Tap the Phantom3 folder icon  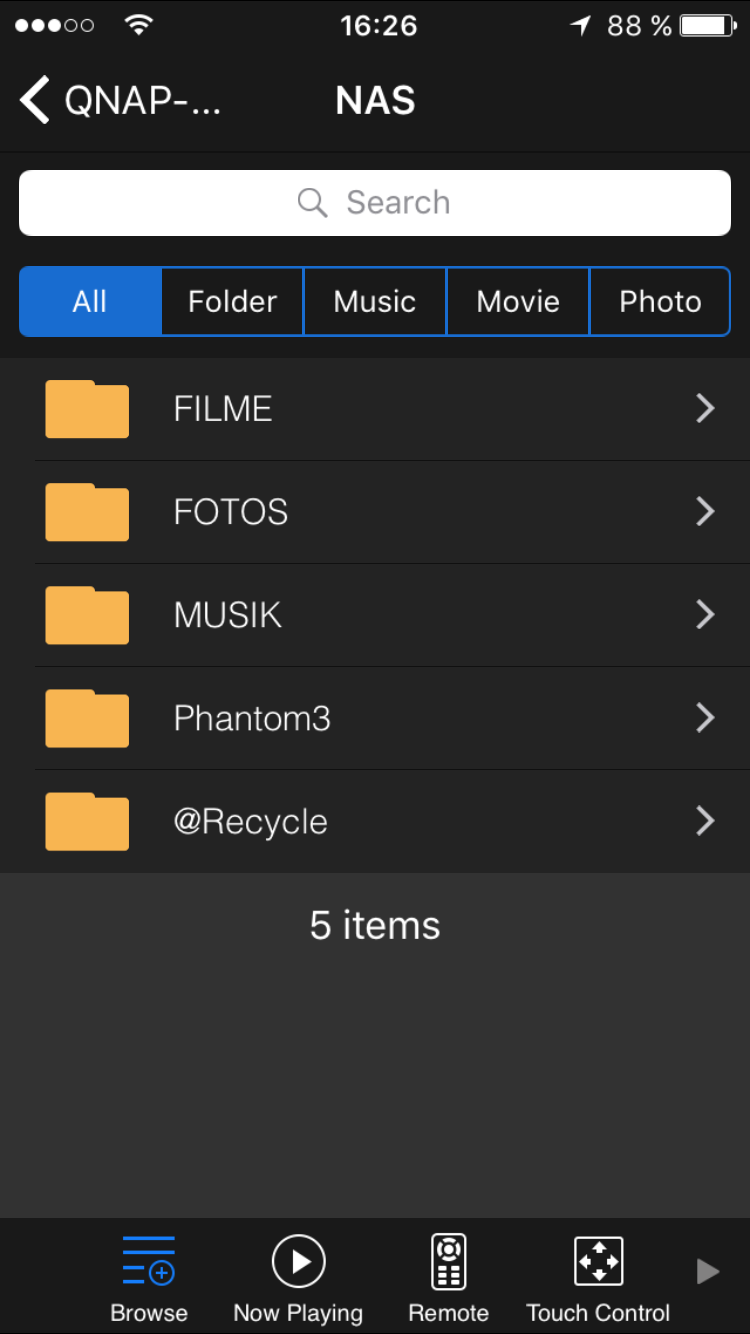87,718
